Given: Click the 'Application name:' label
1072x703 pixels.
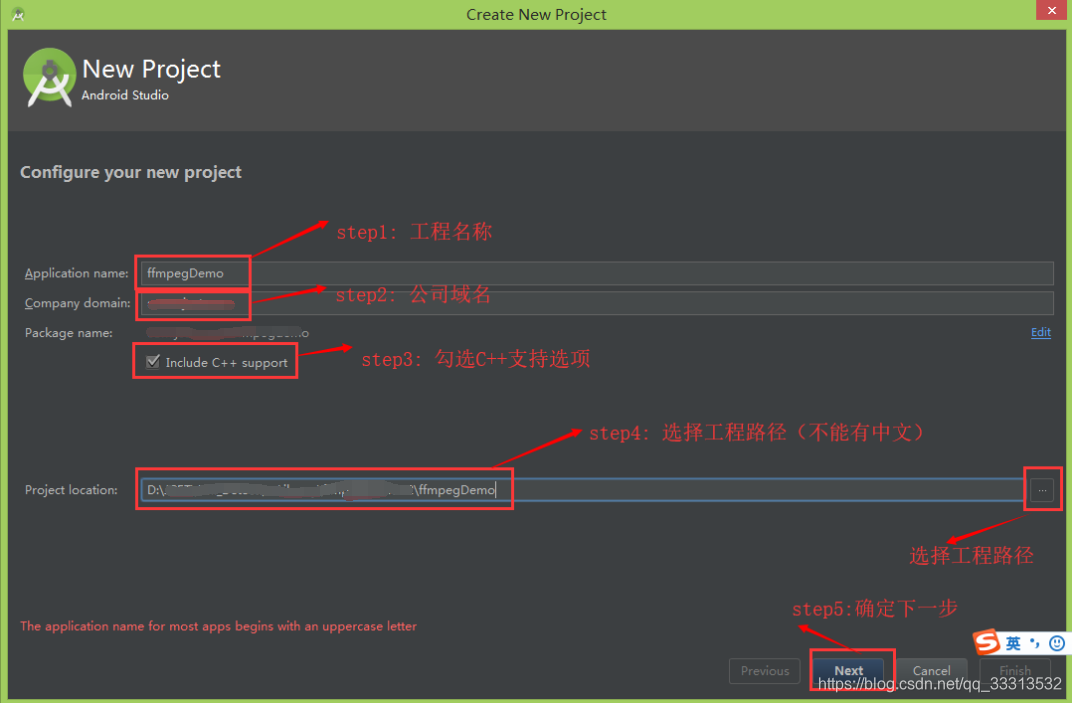Looking at the screenshot, I should [x=77, y=274].
